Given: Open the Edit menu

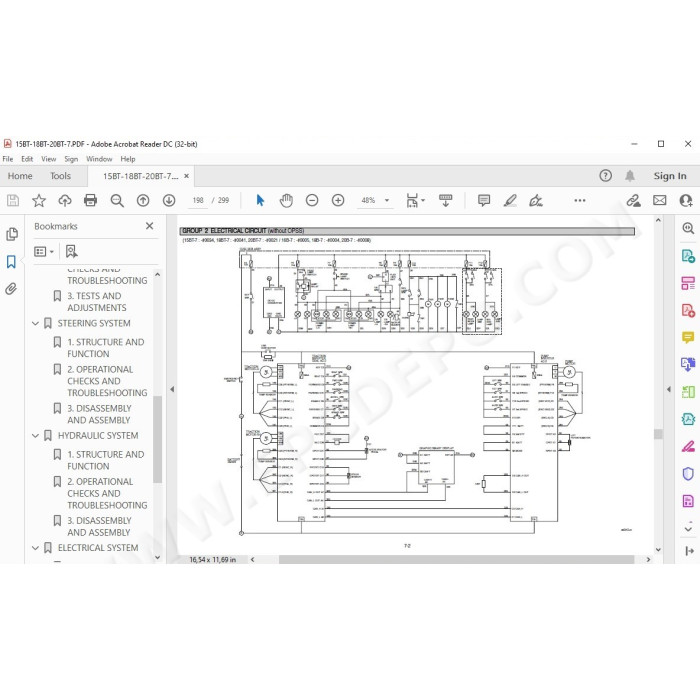Looking at the screenshot, I should point(27,159).
